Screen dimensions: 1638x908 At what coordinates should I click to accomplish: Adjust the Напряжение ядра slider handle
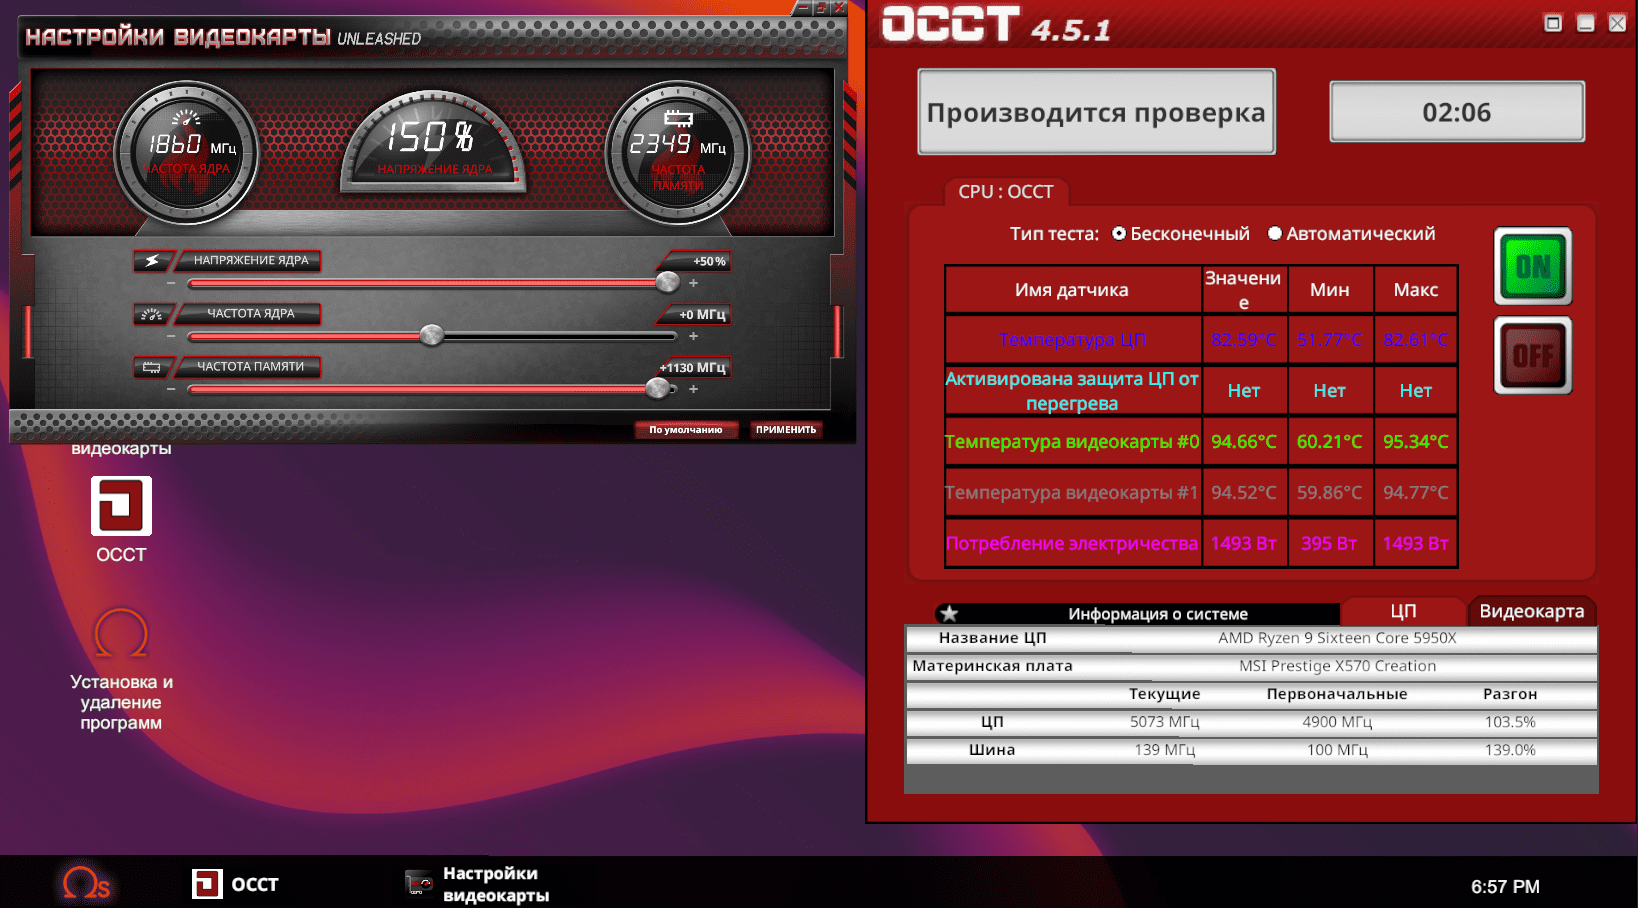[x=668, y=283]
